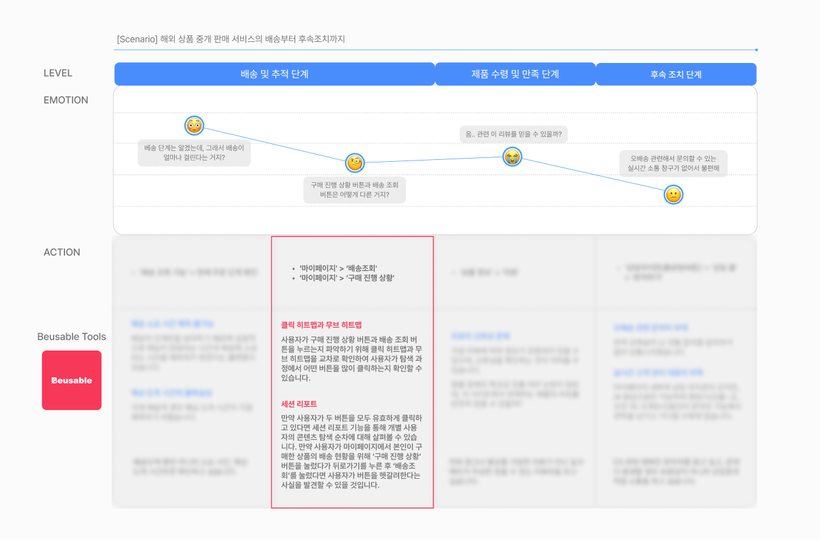Click the '마이페이지' > '배송조회' action item
This screenshot has width=820, height=541.
click(x=338, y=268)
